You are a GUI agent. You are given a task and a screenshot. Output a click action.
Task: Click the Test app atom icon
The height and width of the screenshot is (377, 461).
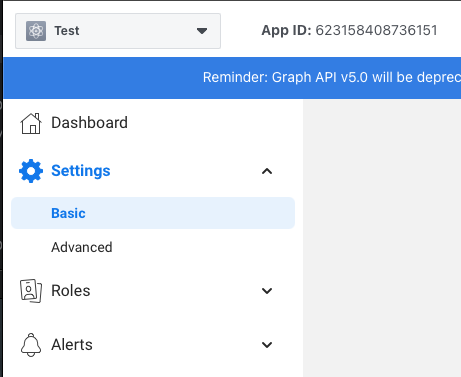coord(36,31)
